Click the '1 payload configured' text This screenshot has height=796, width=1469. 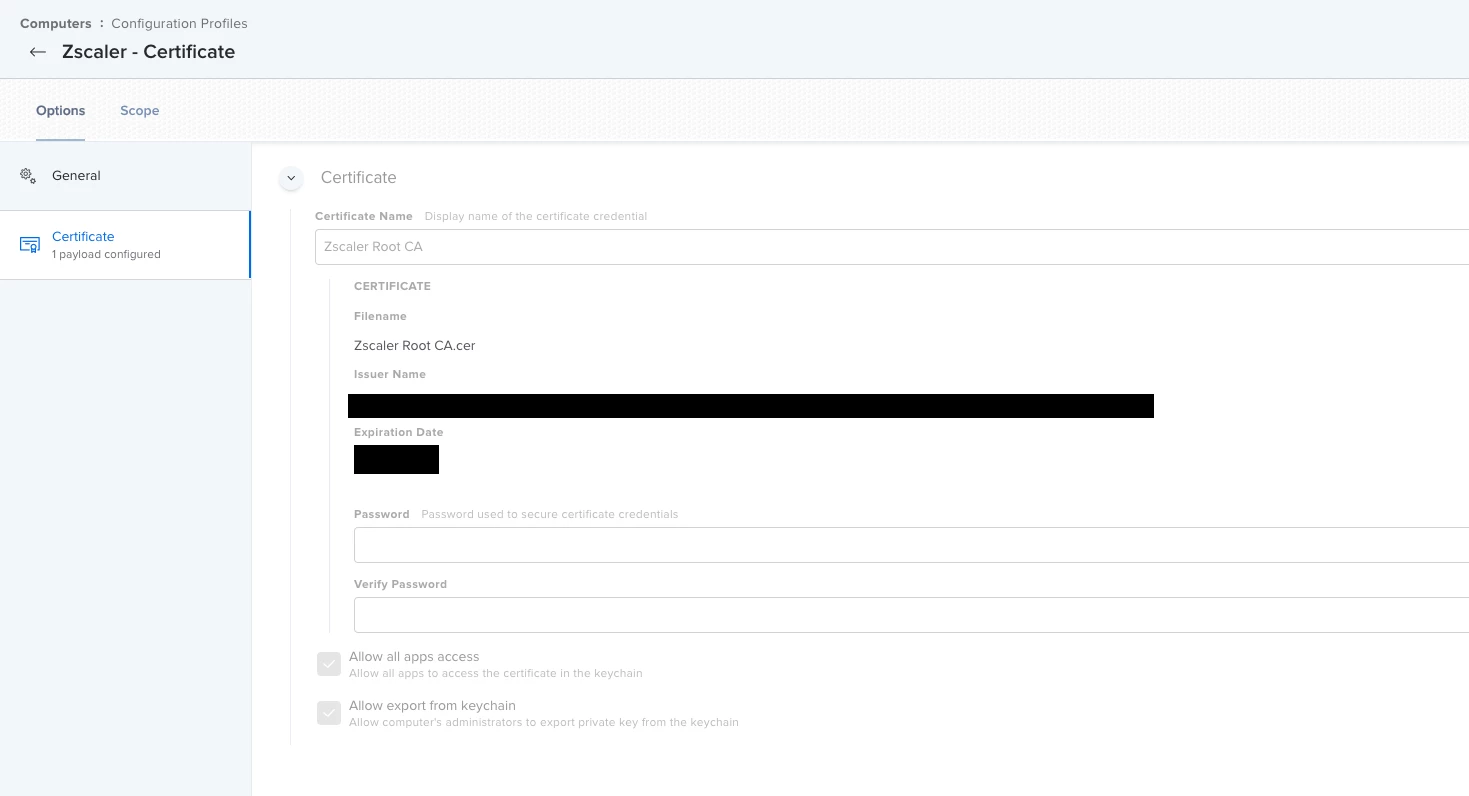[106, 255]
